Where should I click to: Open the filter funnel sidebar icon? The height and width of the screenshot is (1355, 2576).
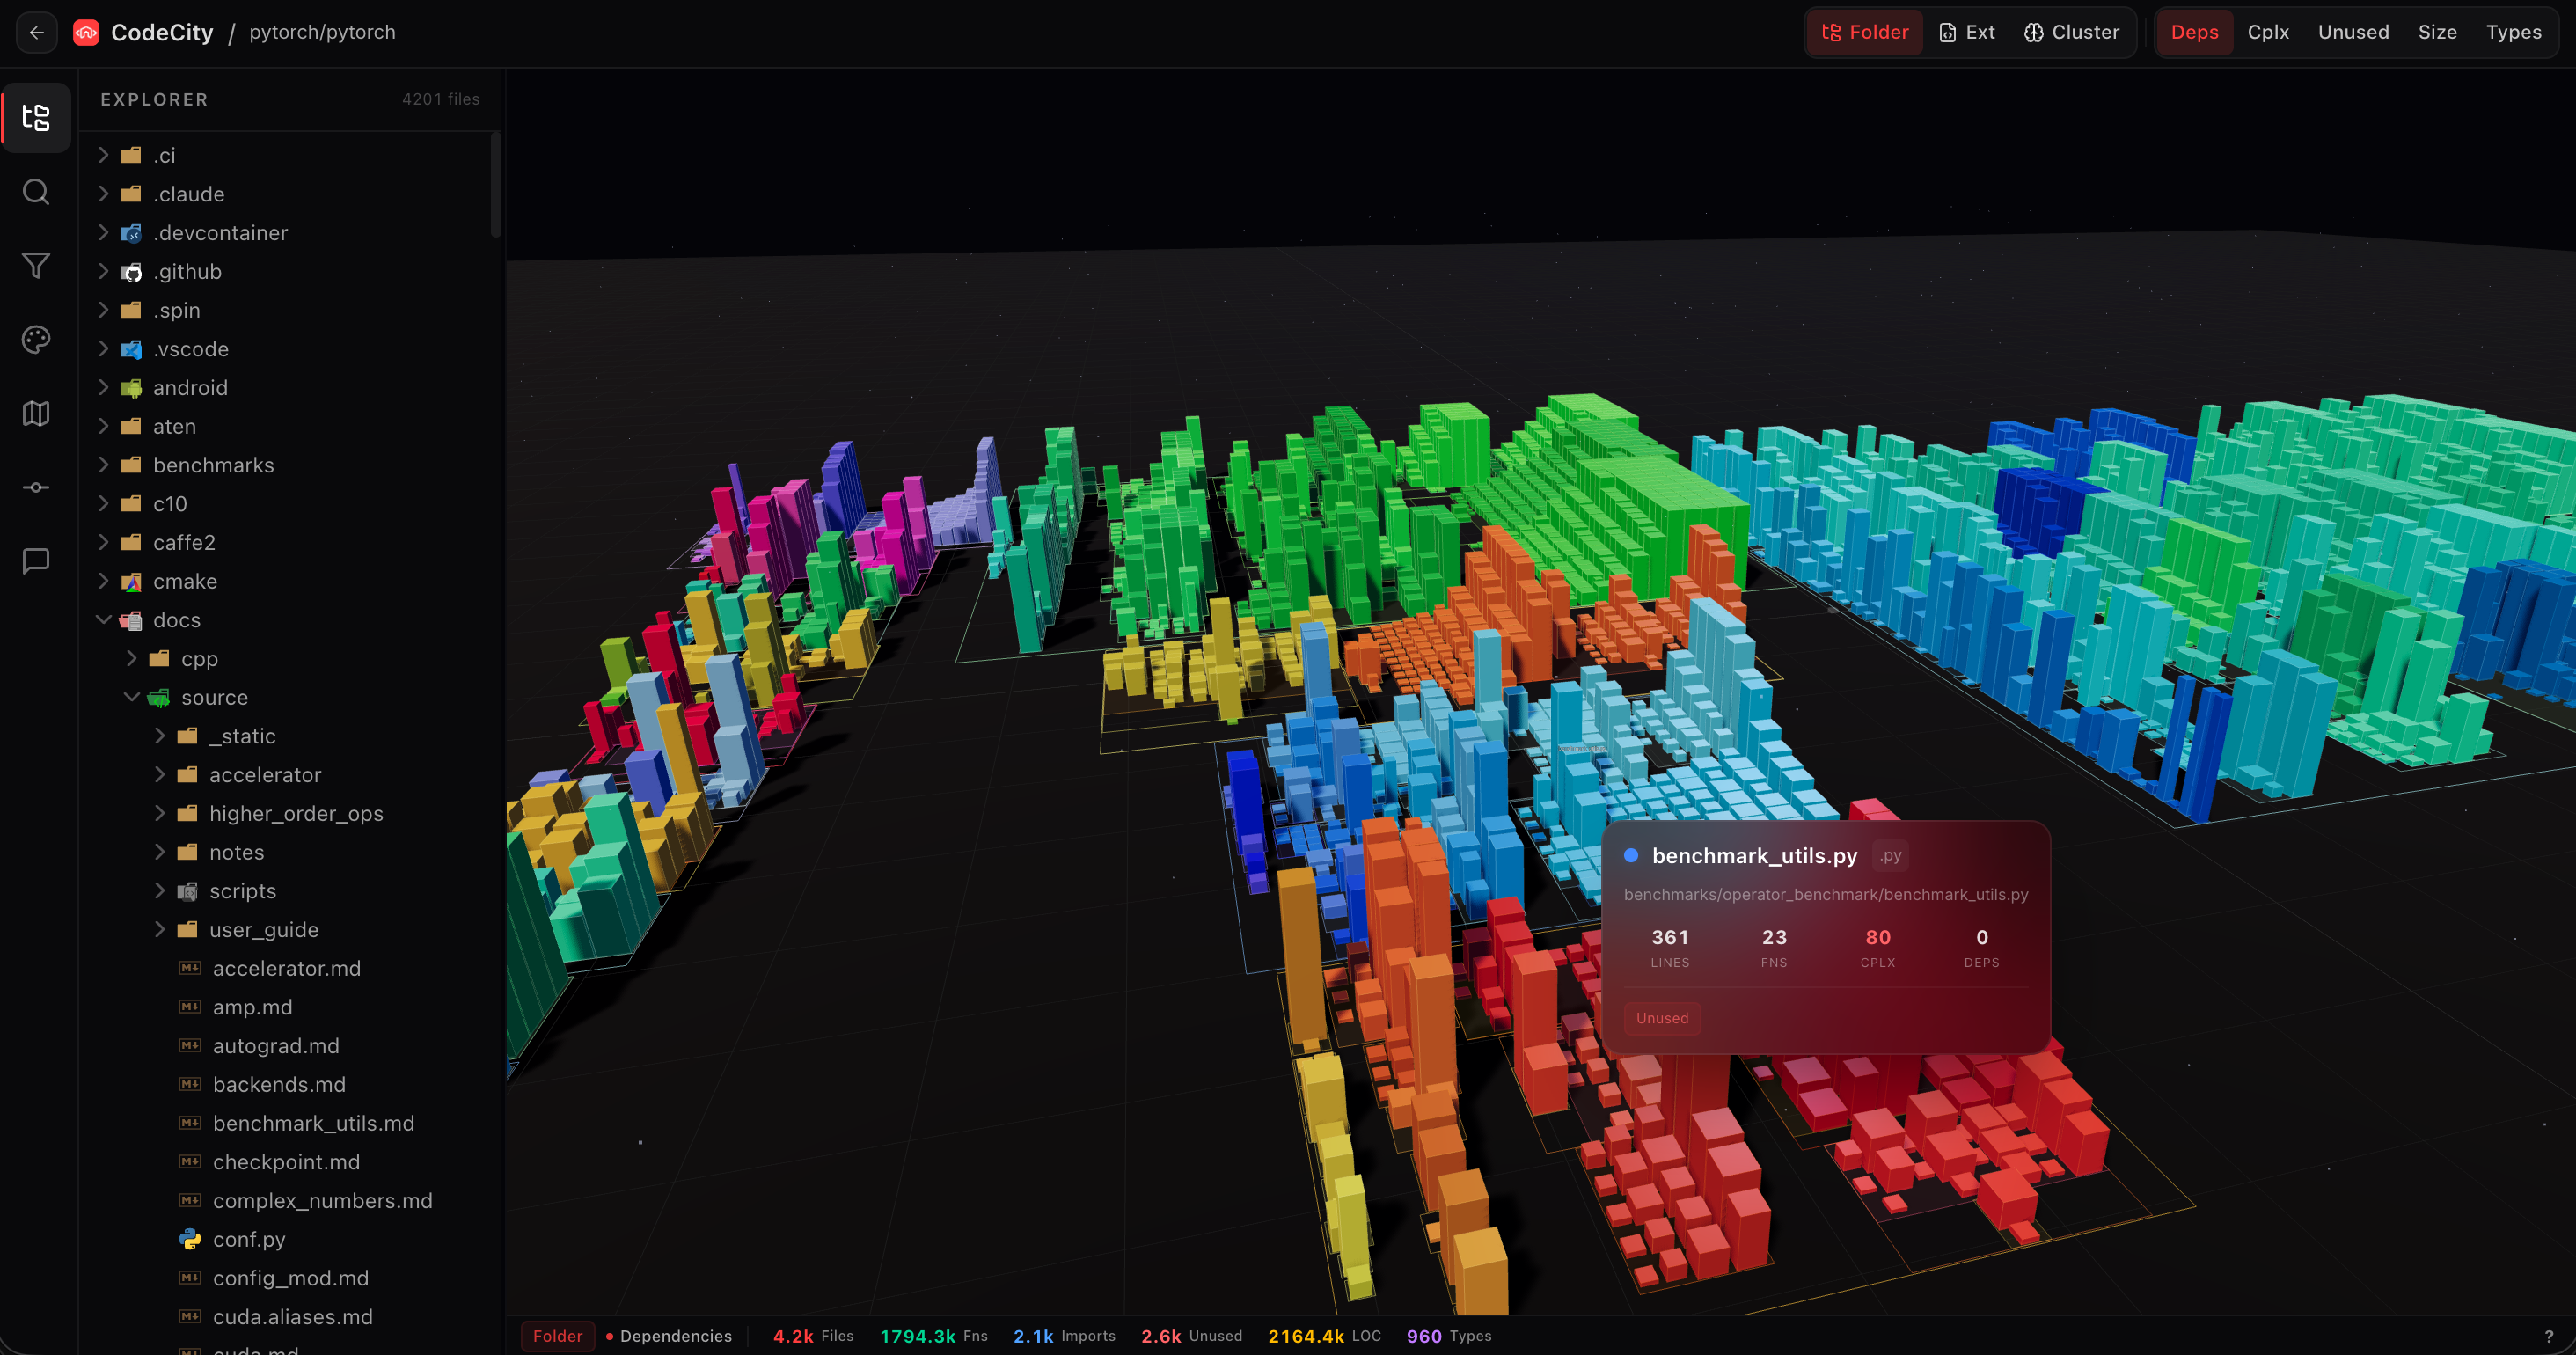click(x=36, y=266)
